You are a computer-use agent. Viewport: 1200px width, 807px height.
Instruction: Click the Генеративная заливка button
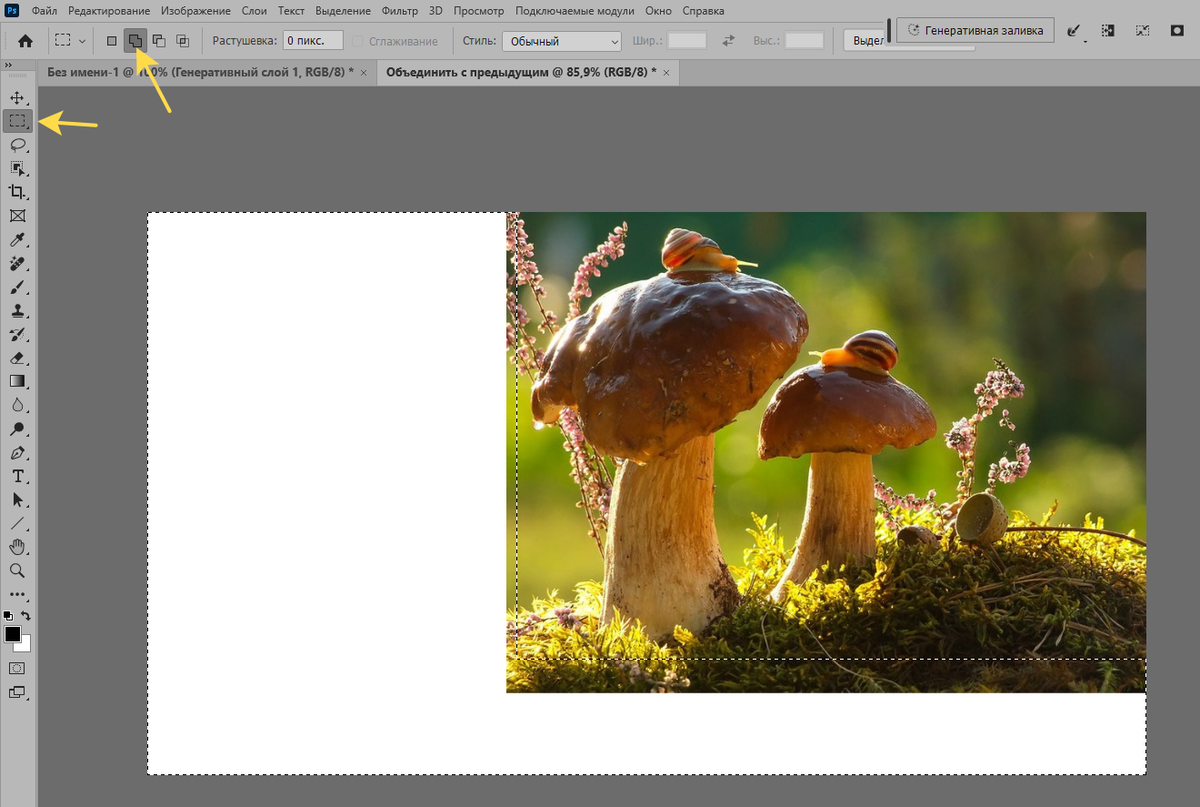tap(975, 30)
